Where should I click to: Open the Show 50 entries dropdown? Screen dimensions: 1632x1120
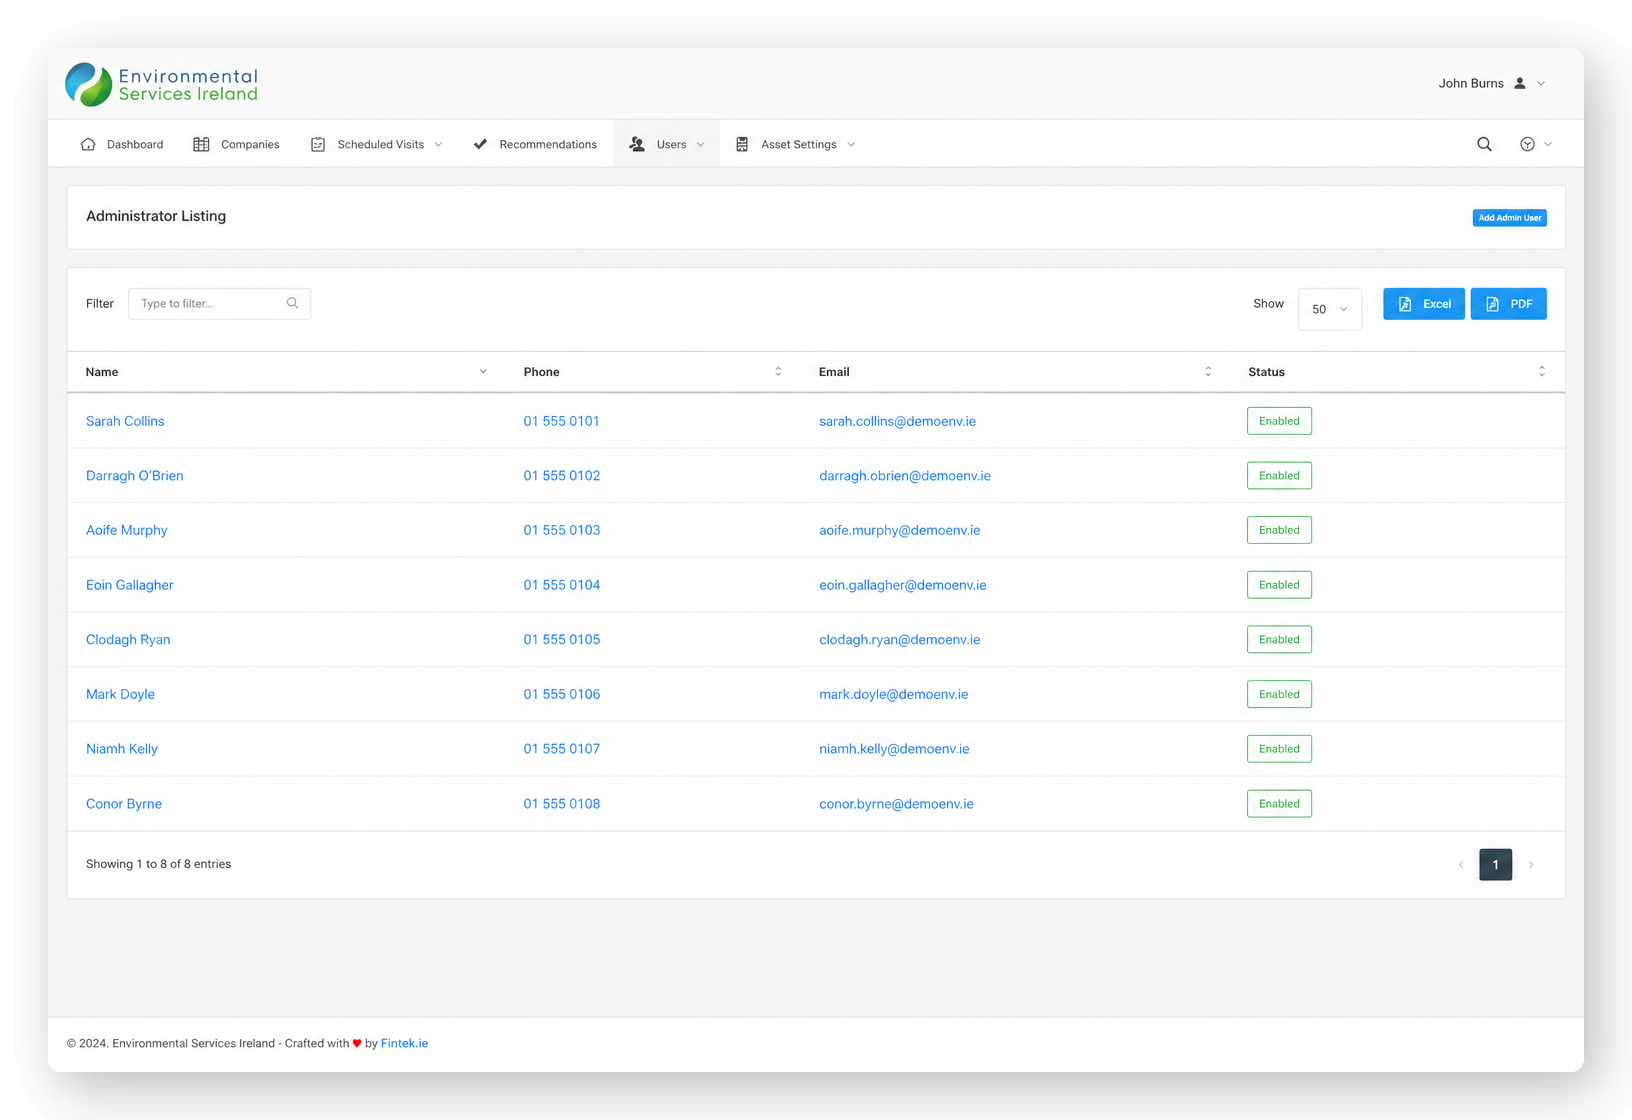pyautogui.click(x=1329, y=309)
